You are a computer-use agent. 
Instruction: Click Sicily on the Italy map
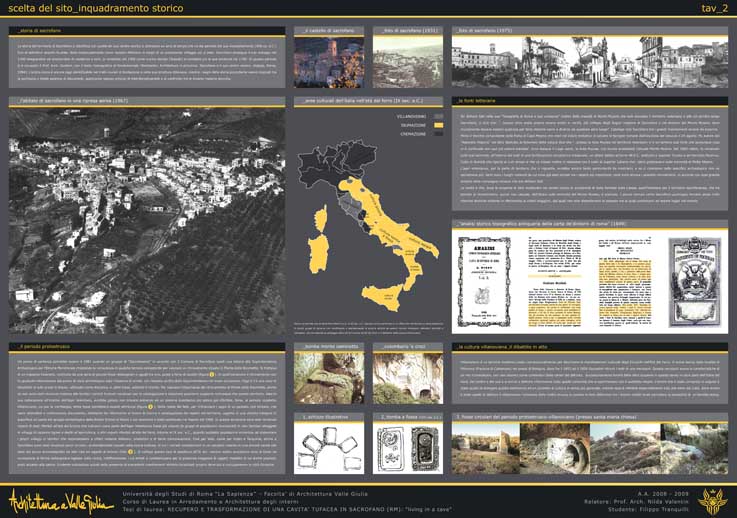(383, 296)
